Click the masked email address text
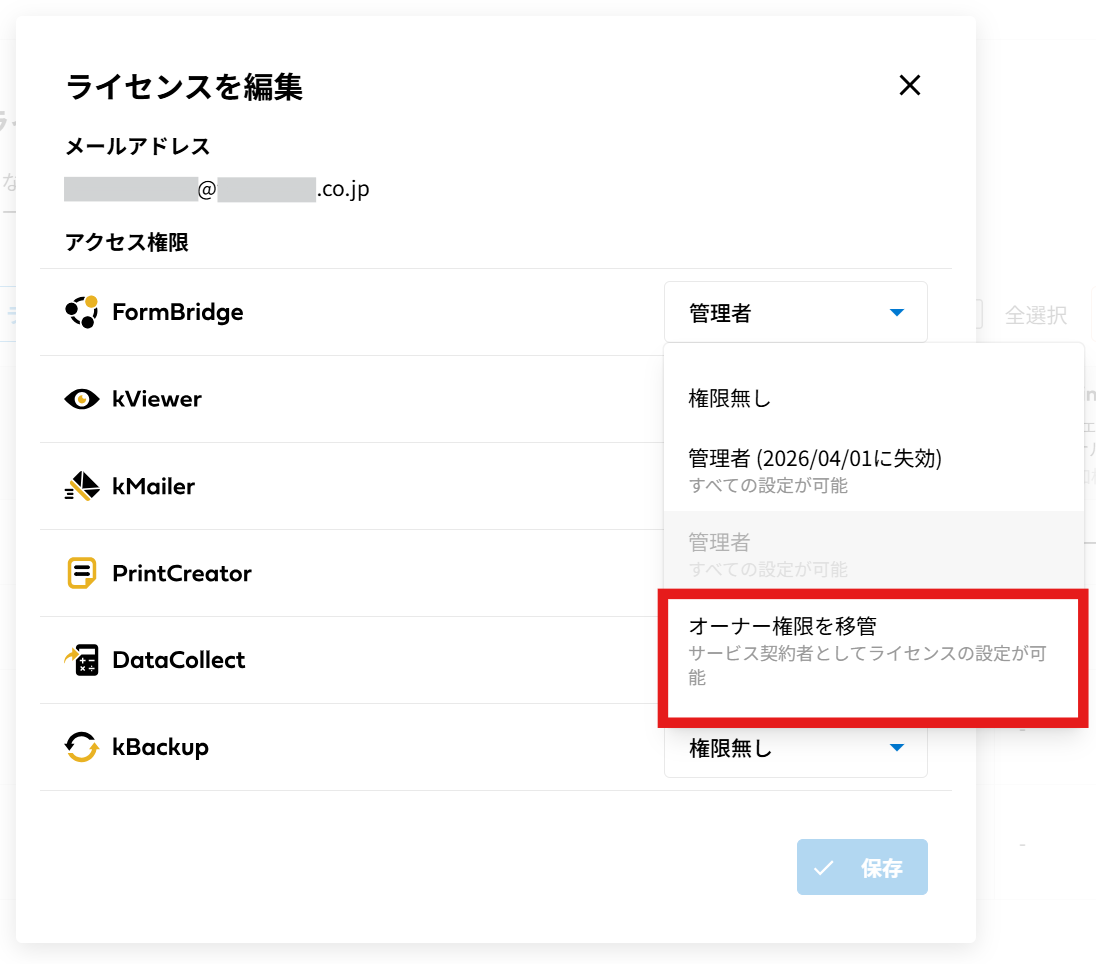Screen dimensions: 1096x964 (x=216, y=188)
